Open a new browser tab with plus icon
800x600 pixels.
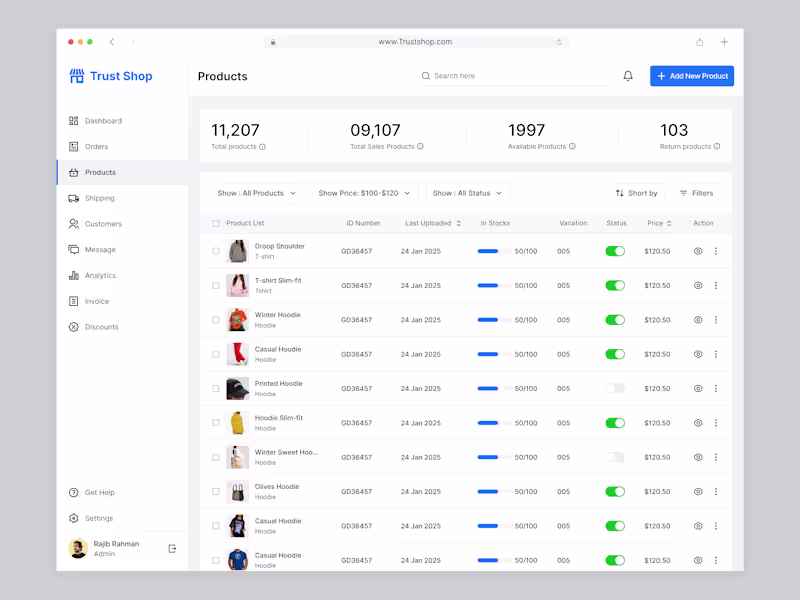(x=724, y=42)
